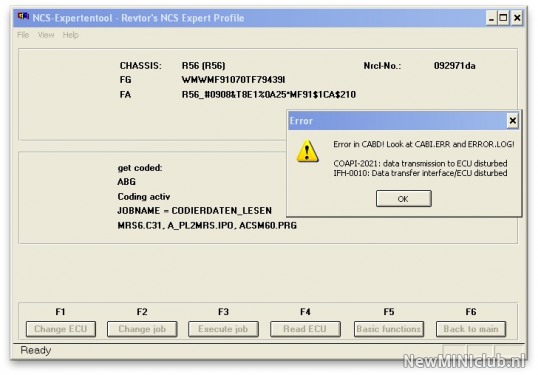
Task: Select the FG value WMWMF91070TF79439I
Action: click(233, 80)
